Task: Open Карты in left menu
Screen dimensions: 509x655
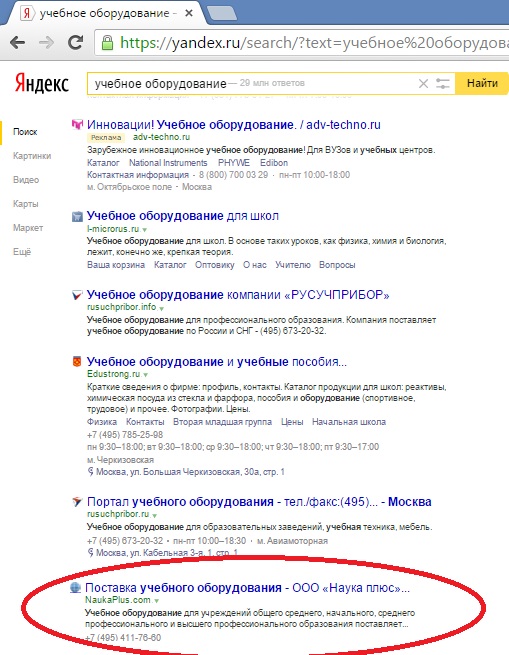Action: [x=25, y=204]
